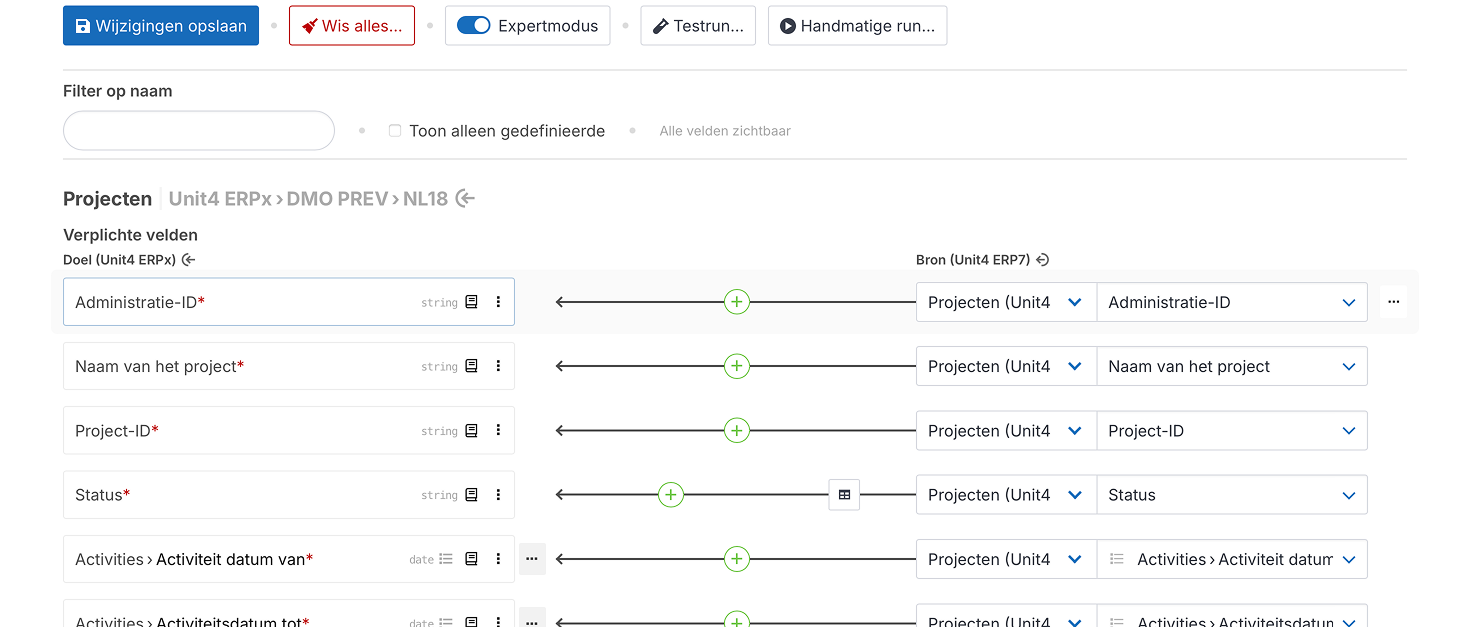Click the arrow icon after NL18 breadcrumb
This screenshot has width=1470, height=627.
464,198
